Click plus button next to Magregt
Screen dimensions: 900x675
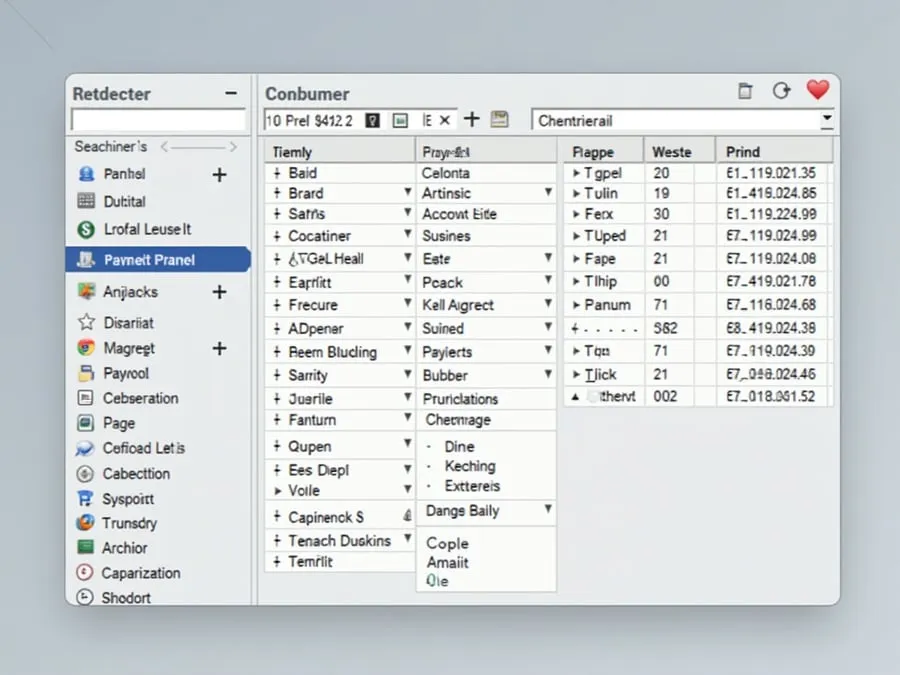click(219, 348)
